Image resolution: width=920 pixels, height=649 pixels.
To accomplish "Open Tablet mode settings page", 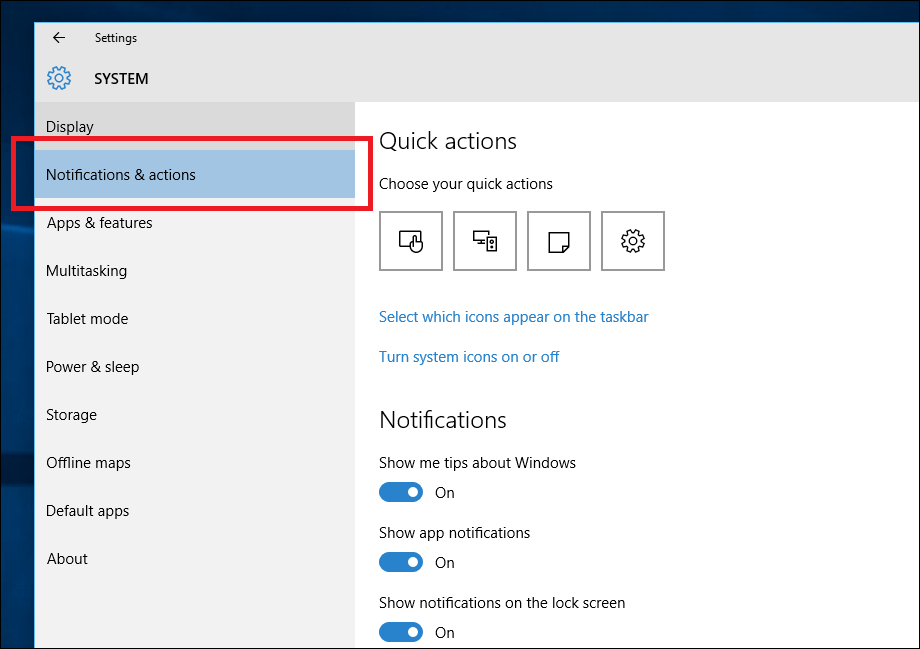I will (195, 319).
